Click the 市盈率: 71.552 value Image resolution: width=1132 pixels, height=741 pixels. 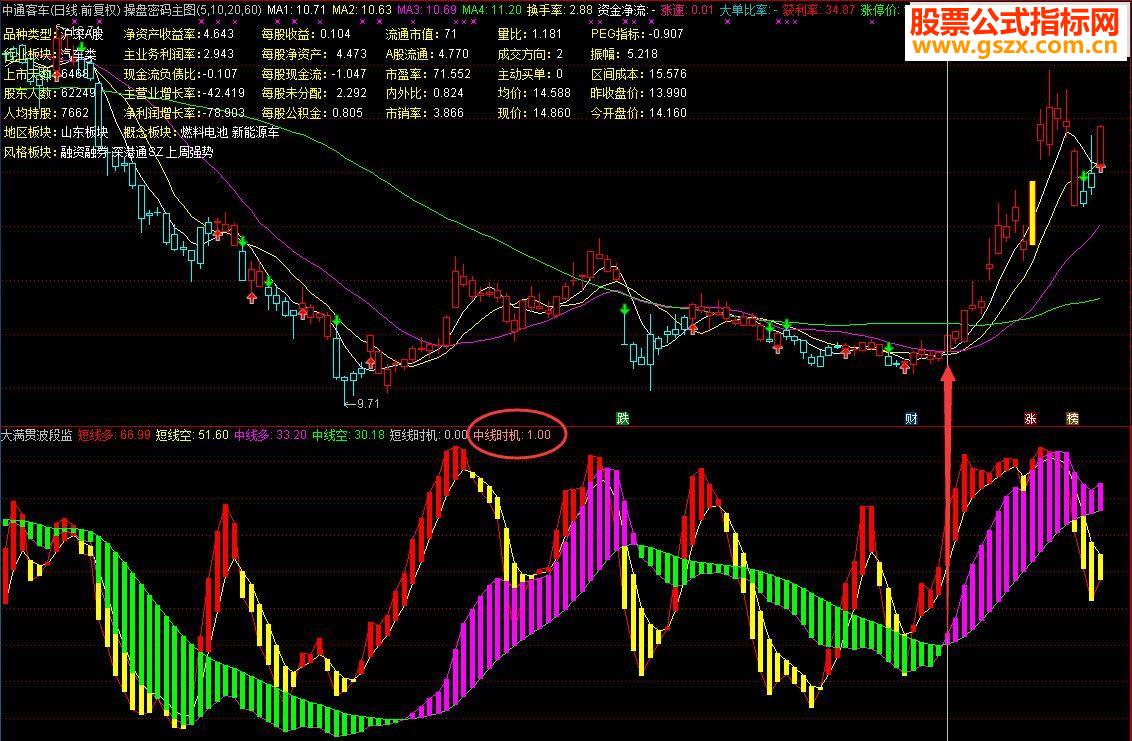tap(428, 74)
